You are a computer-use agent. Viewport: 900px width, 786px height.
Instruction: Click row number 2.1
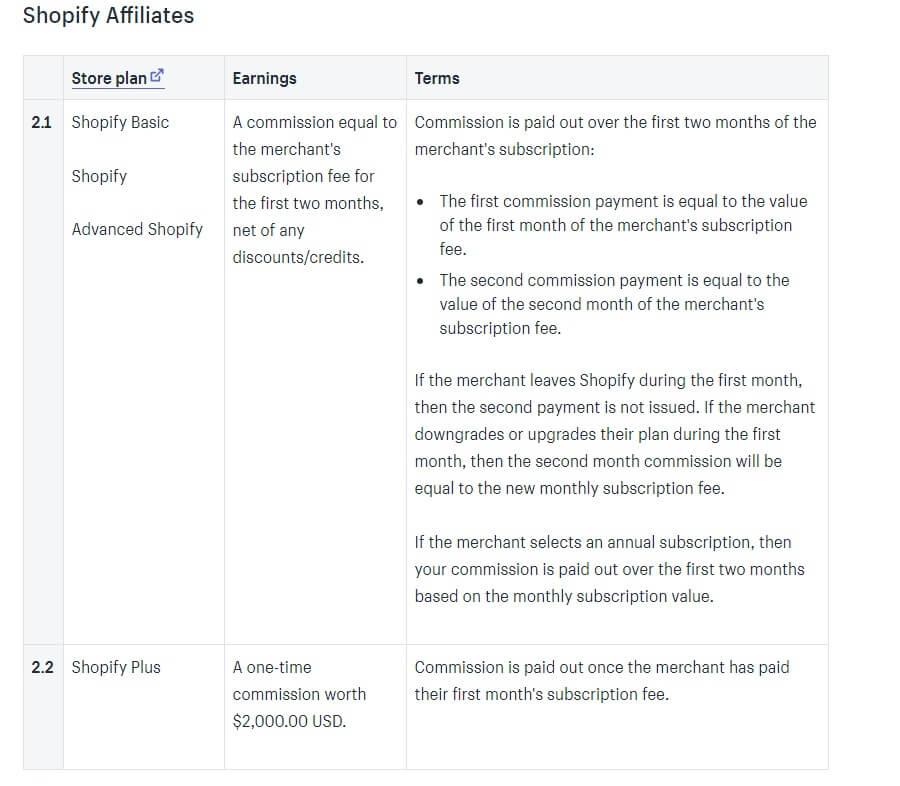[x=41, y=122]
